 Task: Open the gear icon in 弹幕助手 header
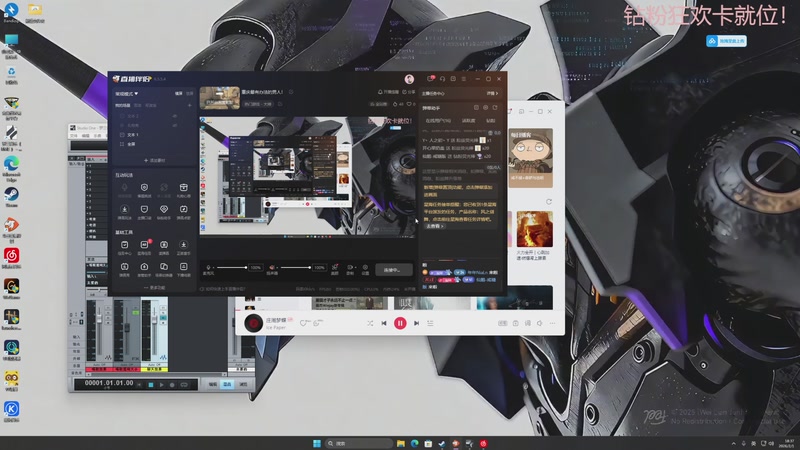pos(486,108)
